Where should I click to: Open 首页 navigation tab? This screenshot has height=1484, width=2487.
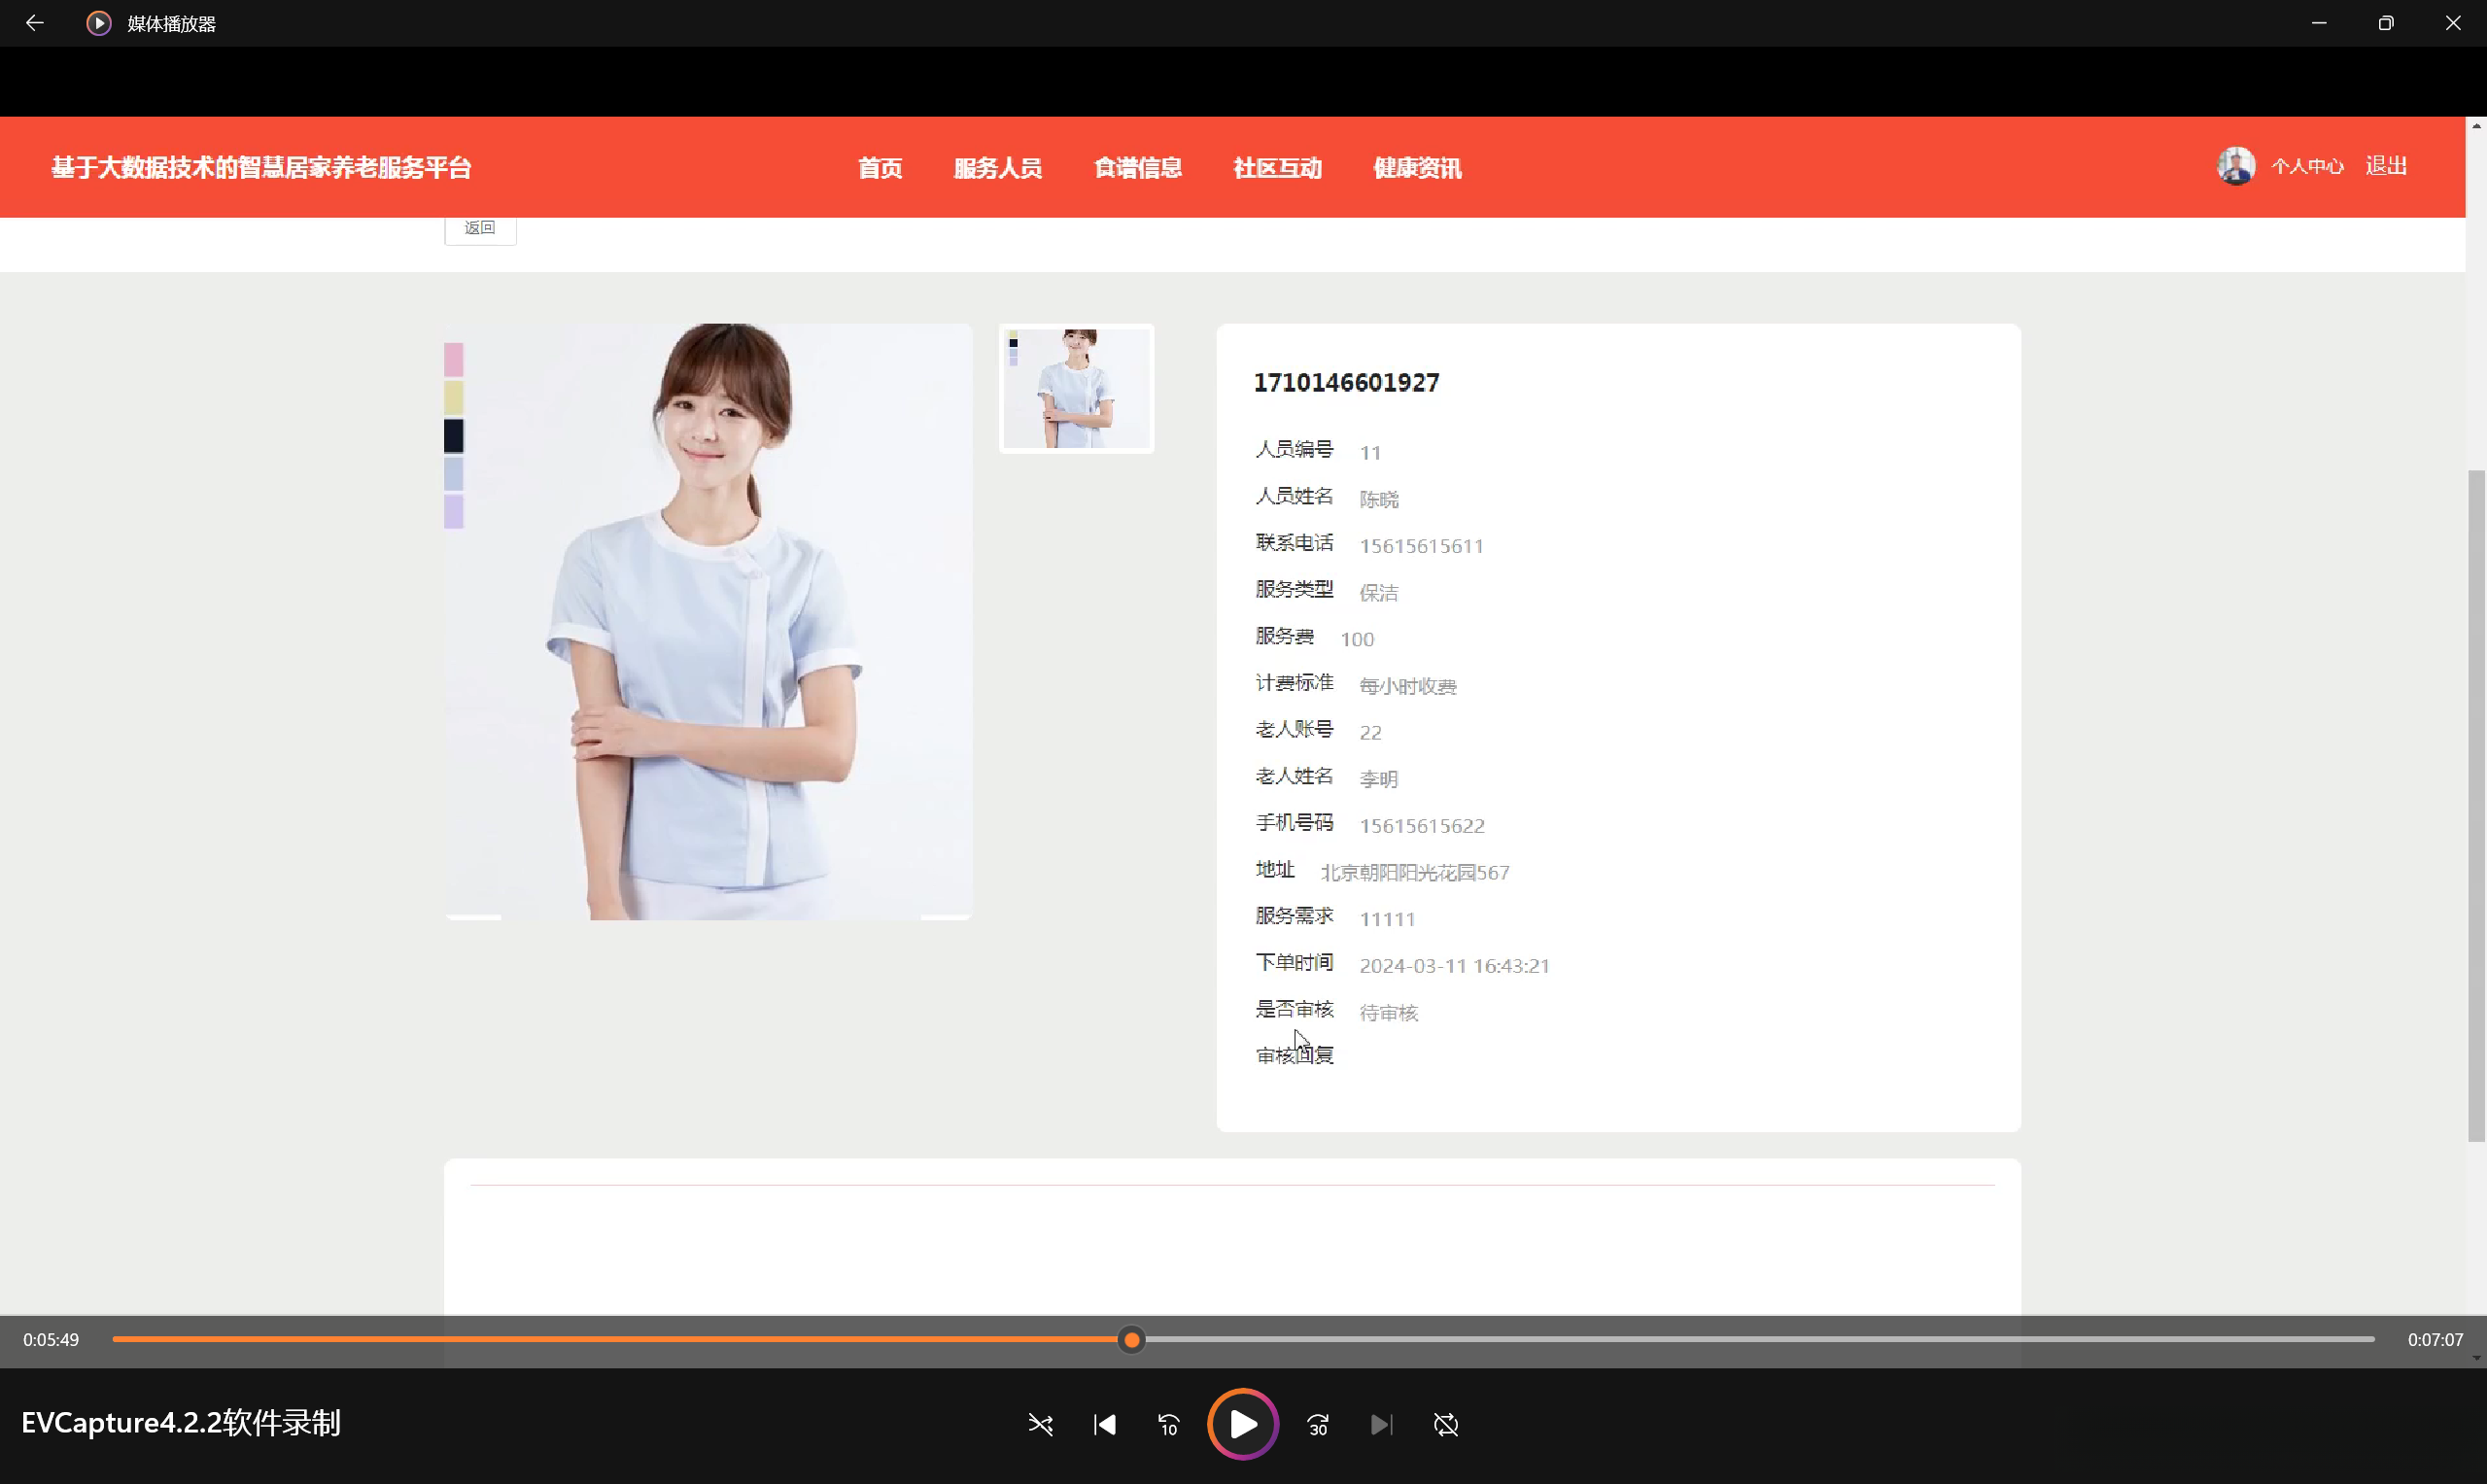click(880, 168)
